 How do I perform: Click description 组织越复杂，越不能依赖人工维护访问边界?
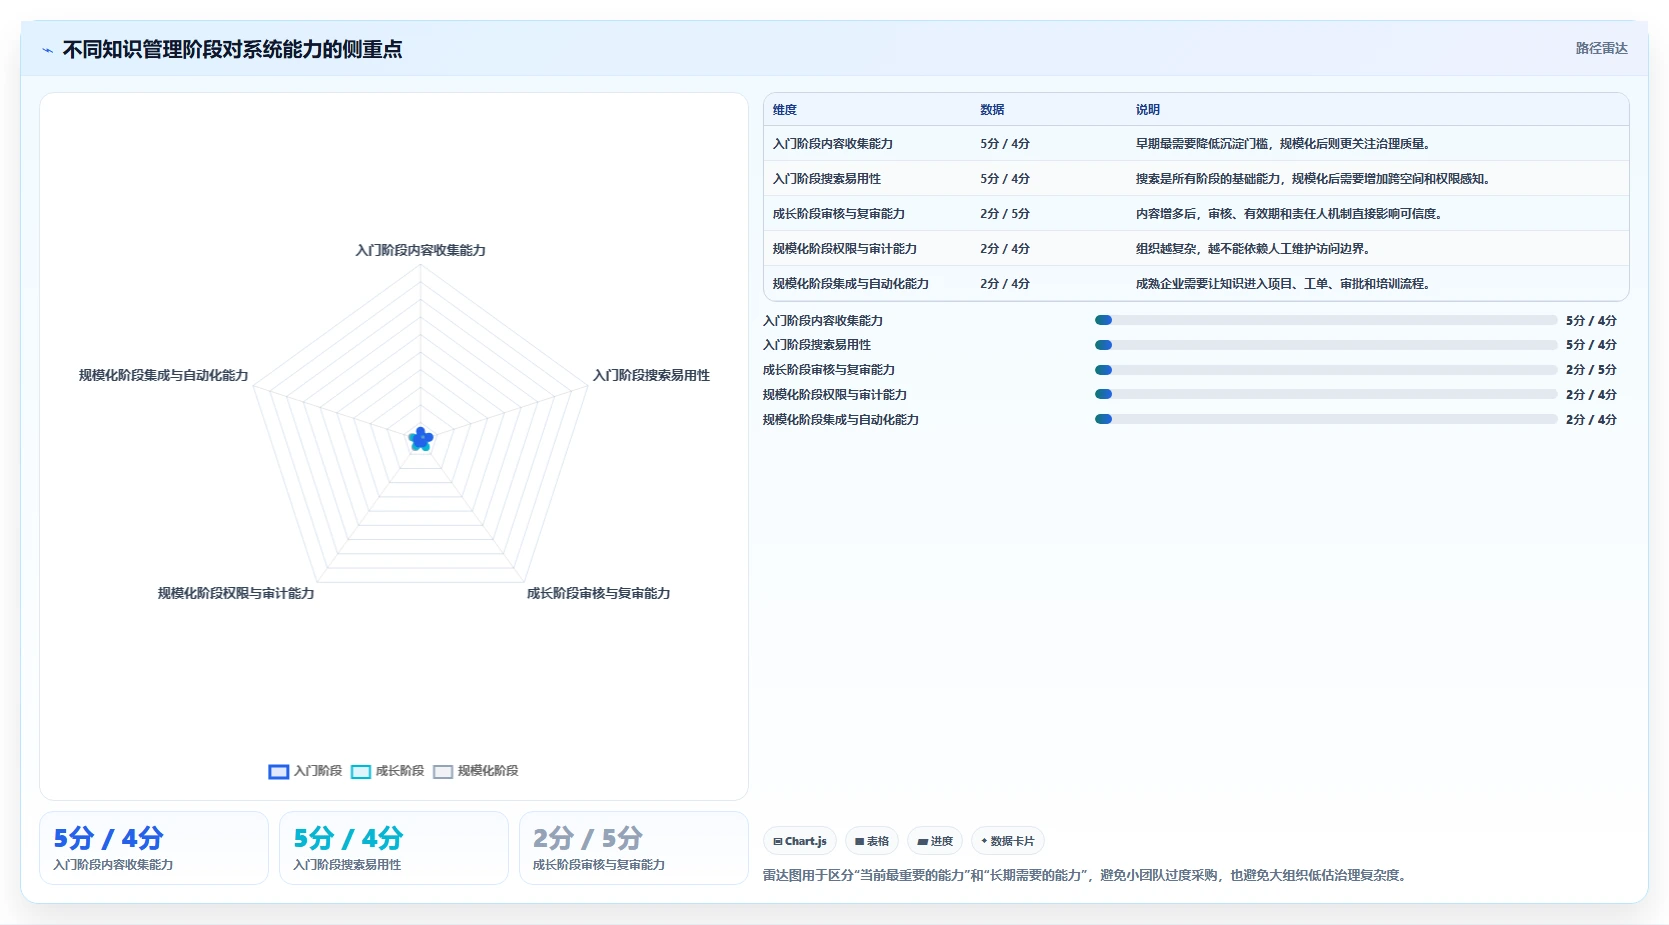[1252, 249]
